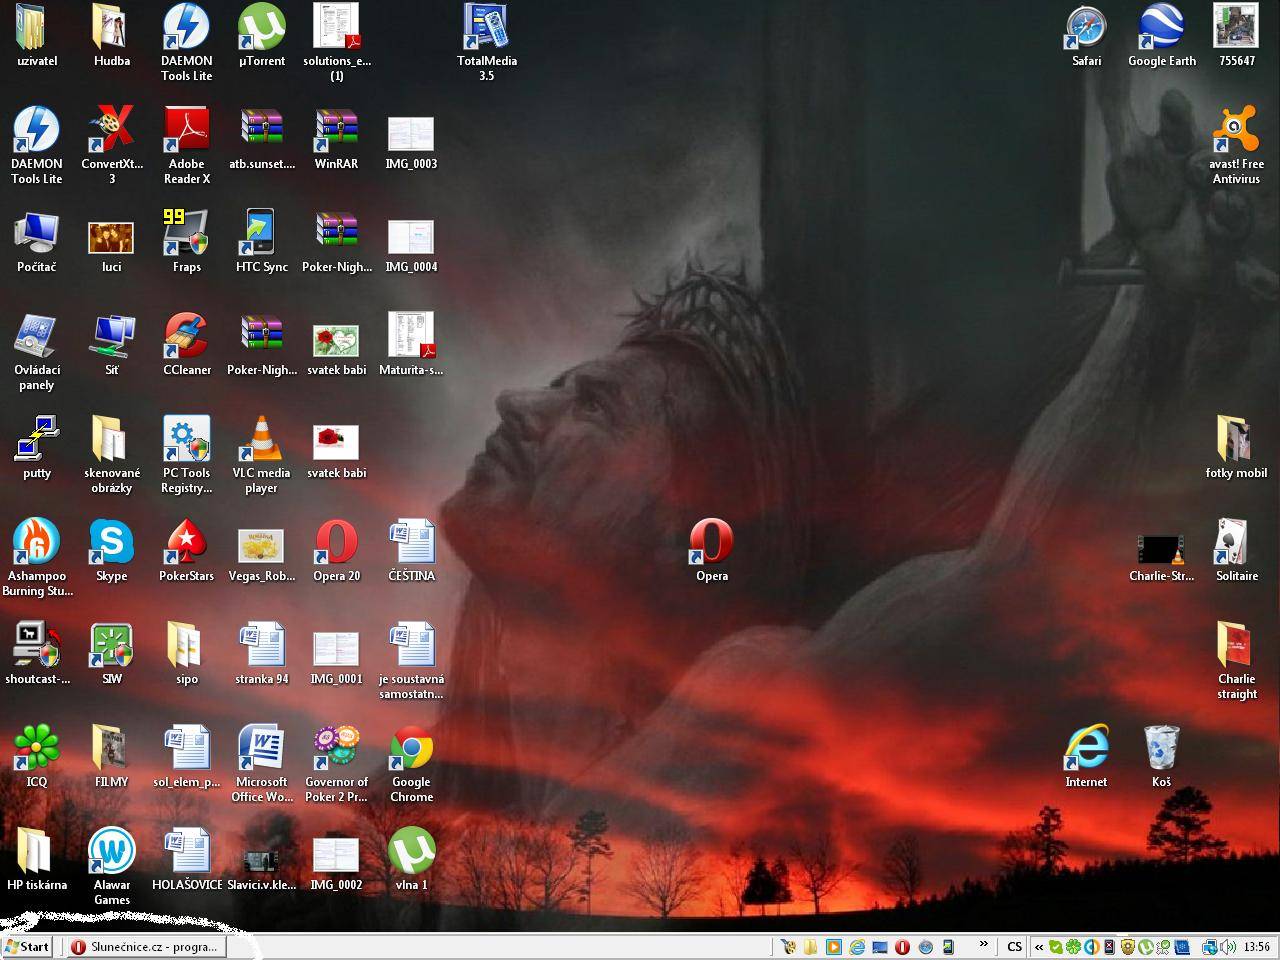This screenshot has height=960, width=1280.
Task: Open PokerStars shortcut
Action: 186,550
